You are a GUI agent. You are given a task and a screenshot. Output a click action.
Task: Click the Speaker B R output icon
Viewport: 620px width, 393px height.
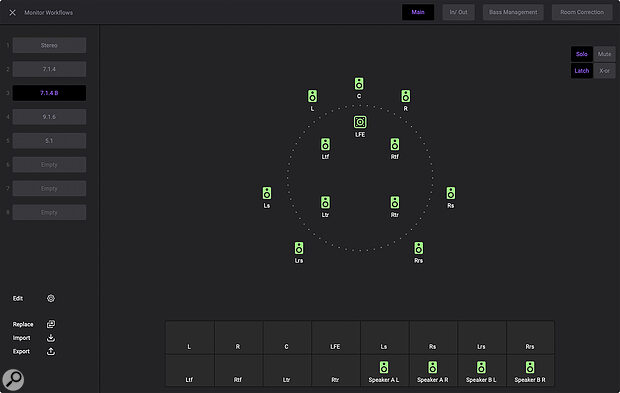(530, 367)
